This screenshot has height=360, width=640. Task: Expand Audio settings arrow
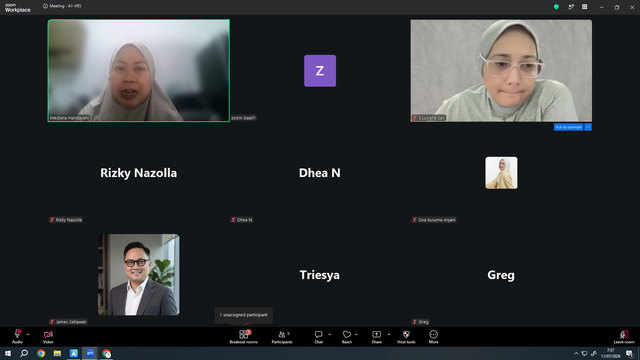pyautogui.click(x=28, y=334)
